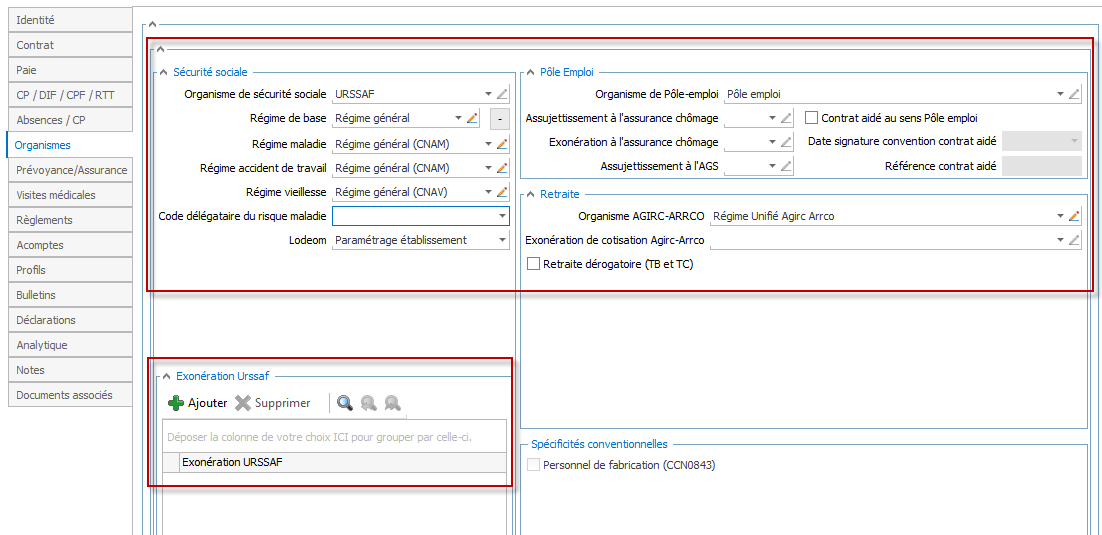Click the magnifying glass search icon in Exonération Urssaf
The image size is (1102, 535).
[x=344, y=403]
